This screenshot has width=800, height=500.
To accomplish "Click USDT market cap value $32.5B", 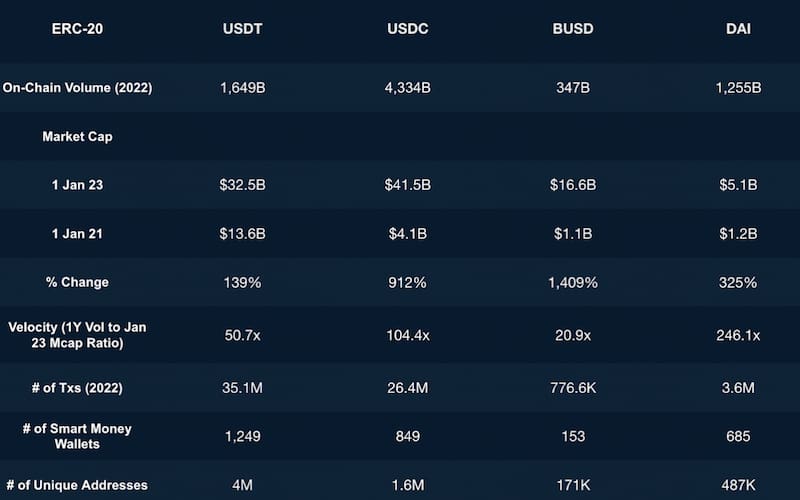I will tap(241, 185).
